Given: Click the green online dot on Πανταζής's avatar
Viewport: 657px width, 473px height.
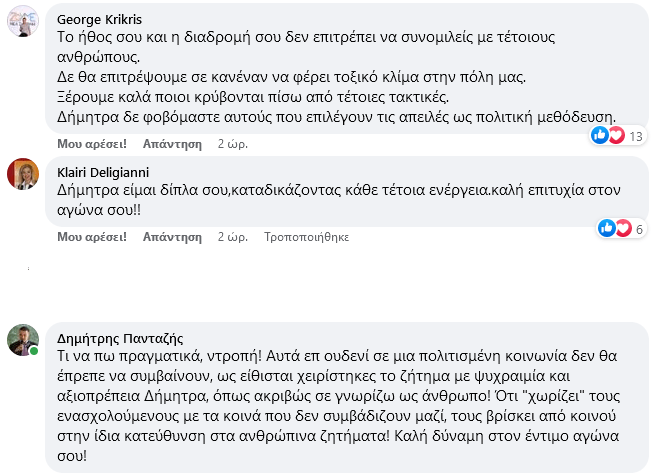Looking at the screenshot, I should [35, 351].
